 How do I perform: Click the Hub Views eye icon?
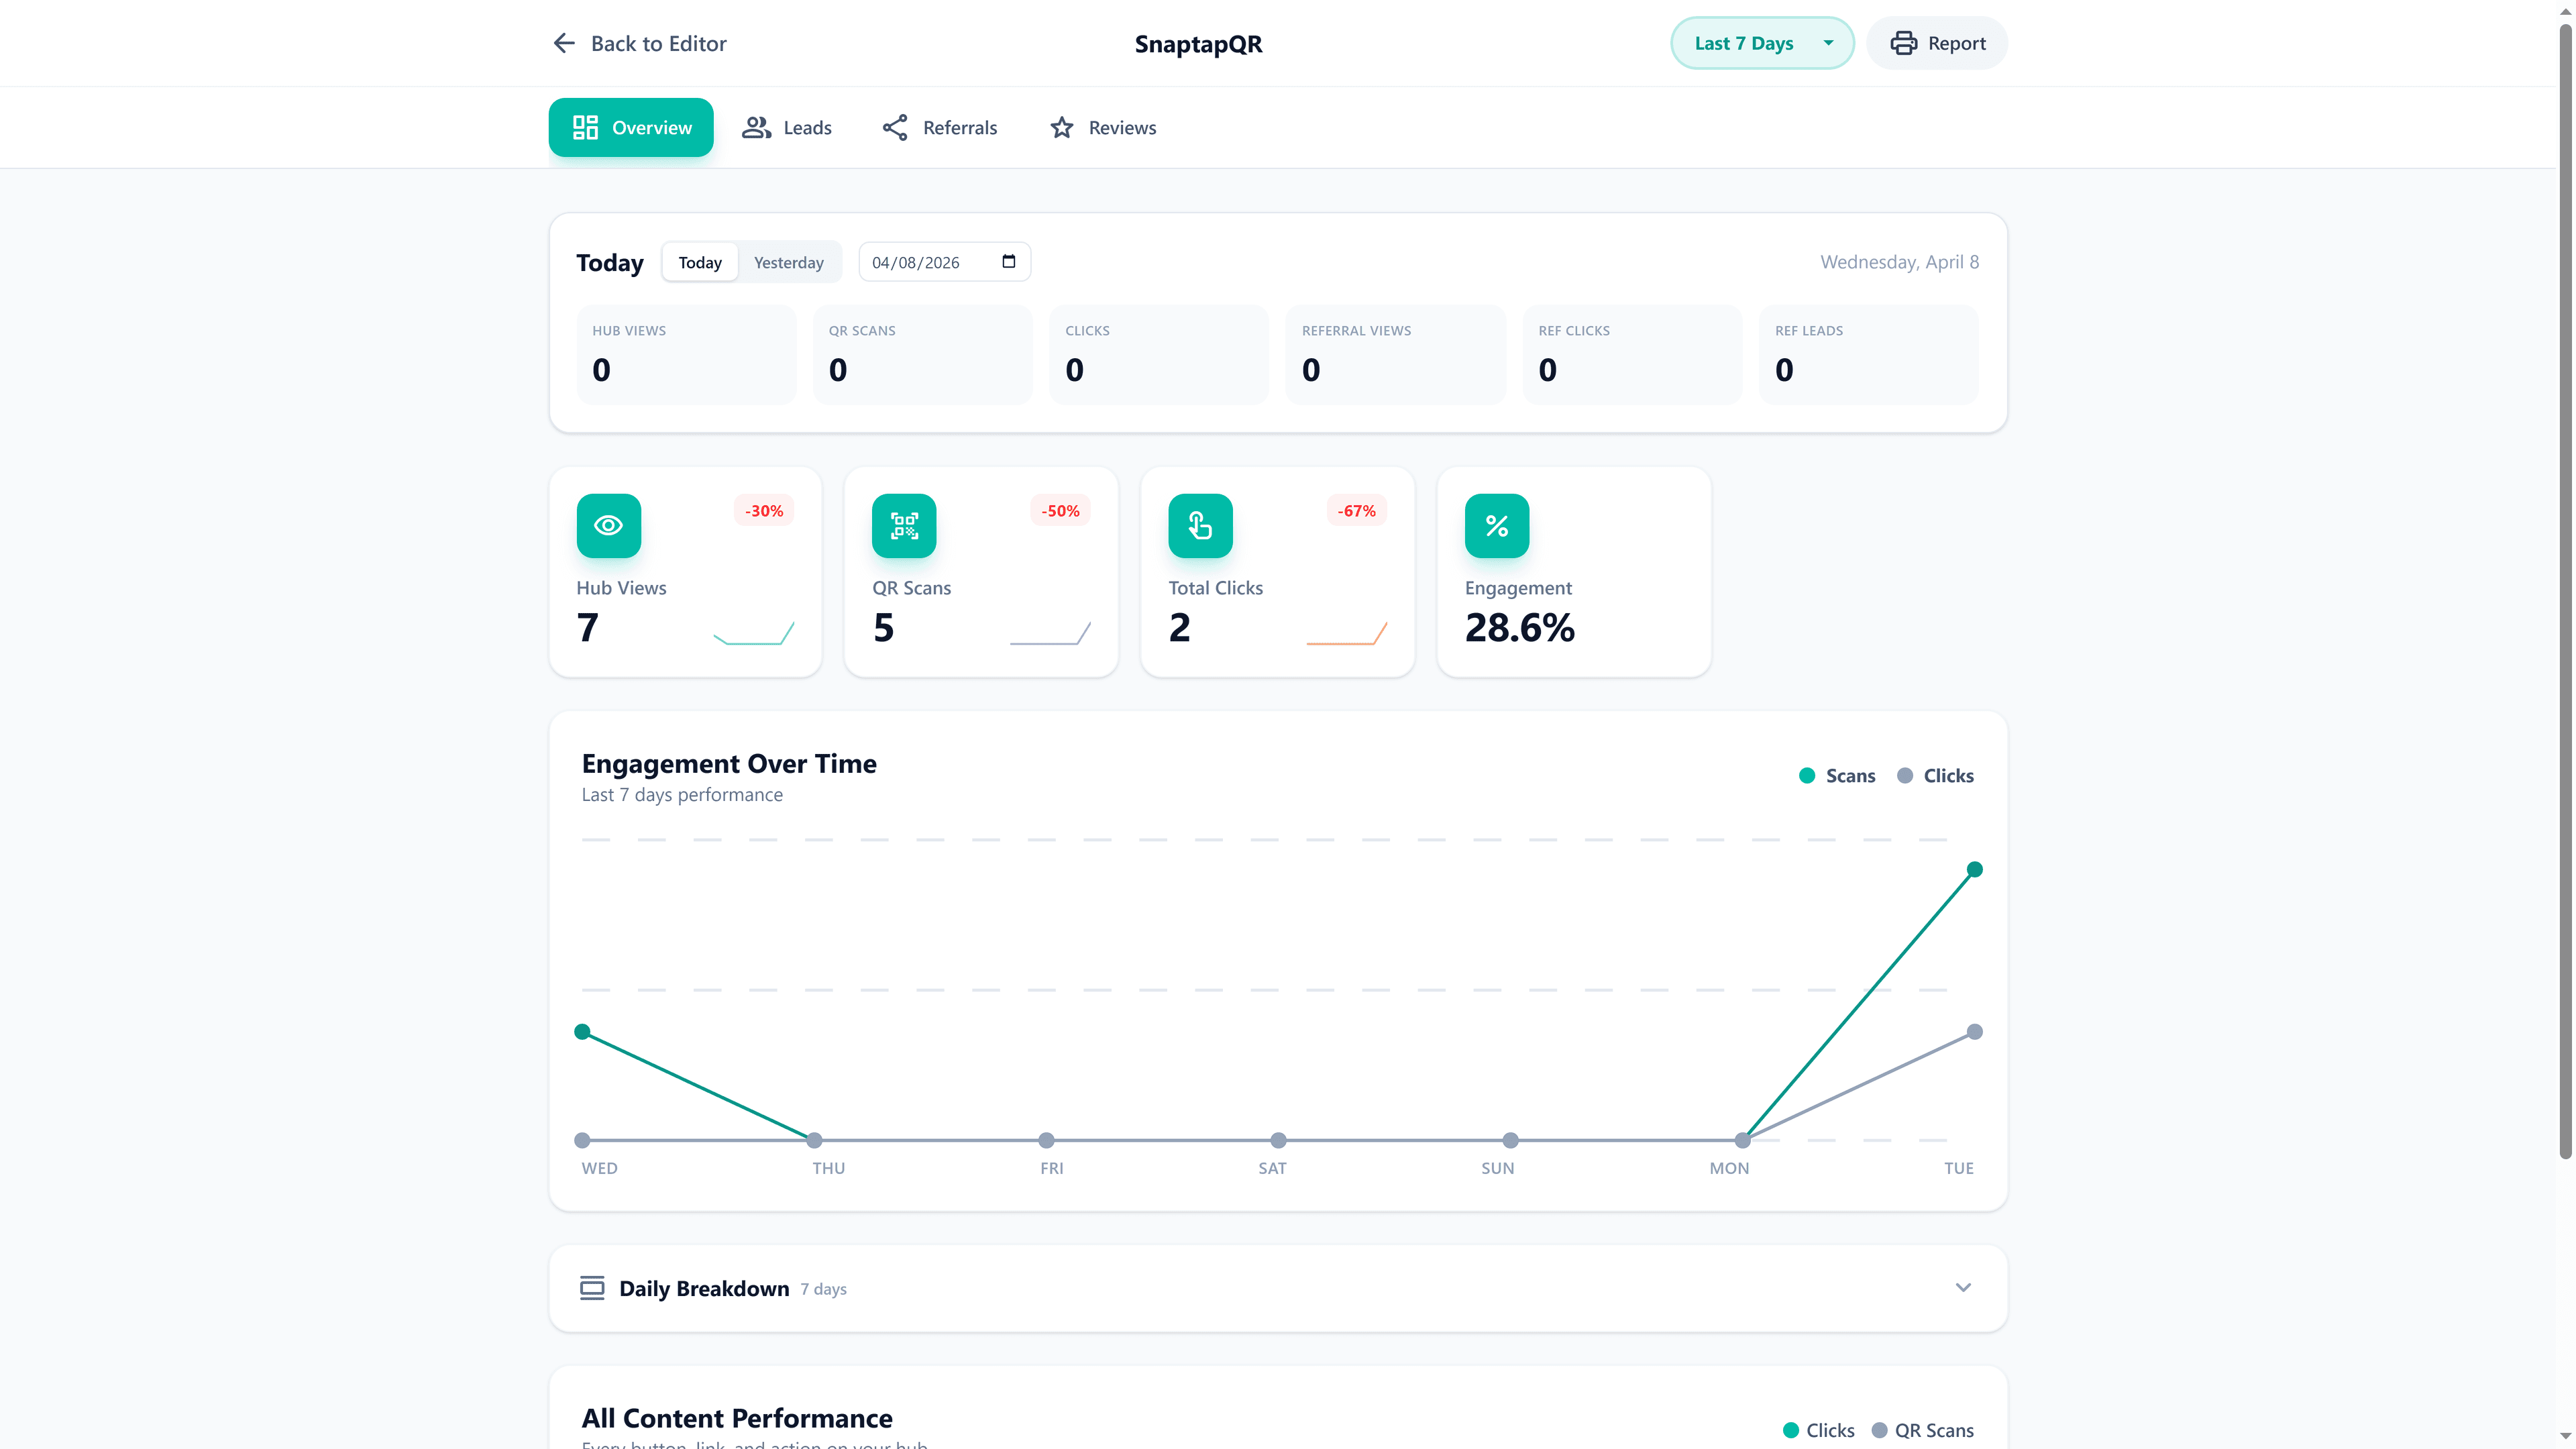(x=608, y=525)
